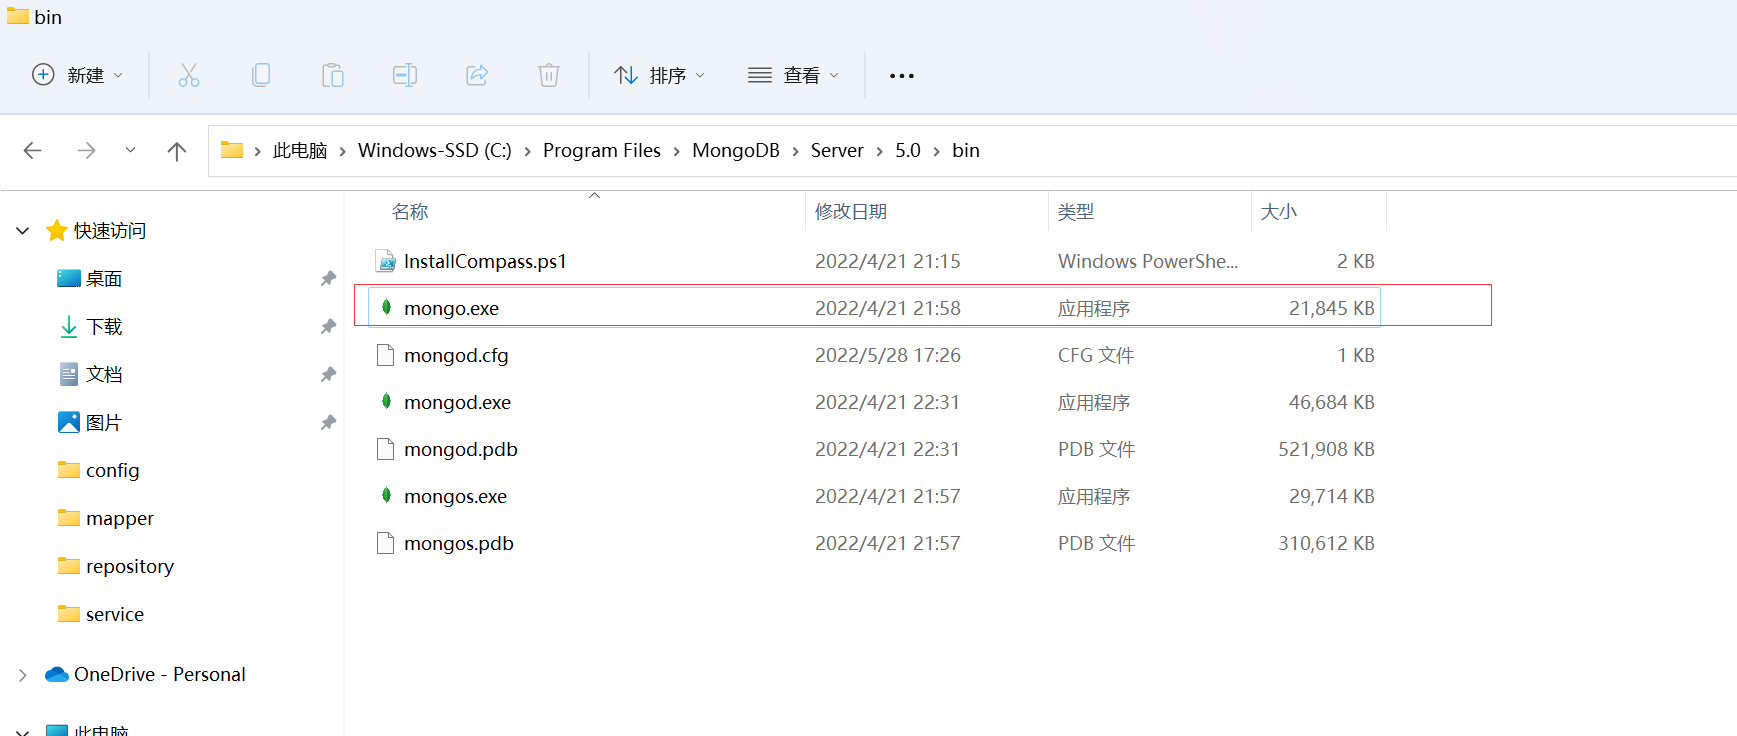This screenshot has height=736, width=1737.
Task: Open 文档 documents in the sidebar
Action: (x=104, y=375)
